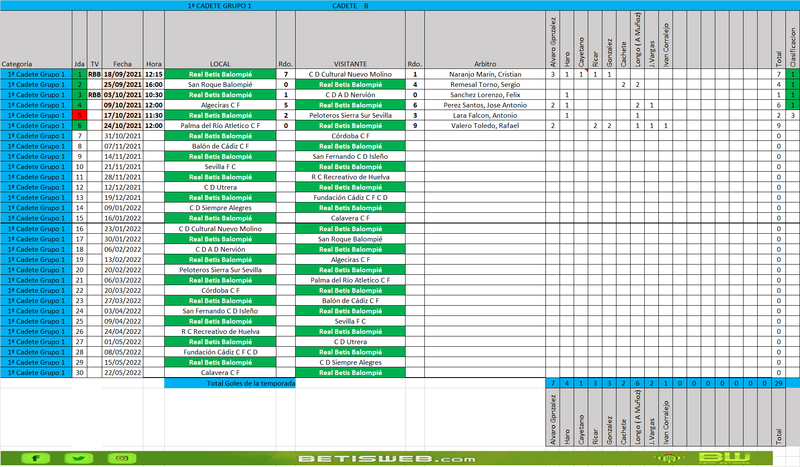Select referee 'Remesal Torno, Sergio'
The height and width of the screenshot is (467, 800).
[485, 84]
